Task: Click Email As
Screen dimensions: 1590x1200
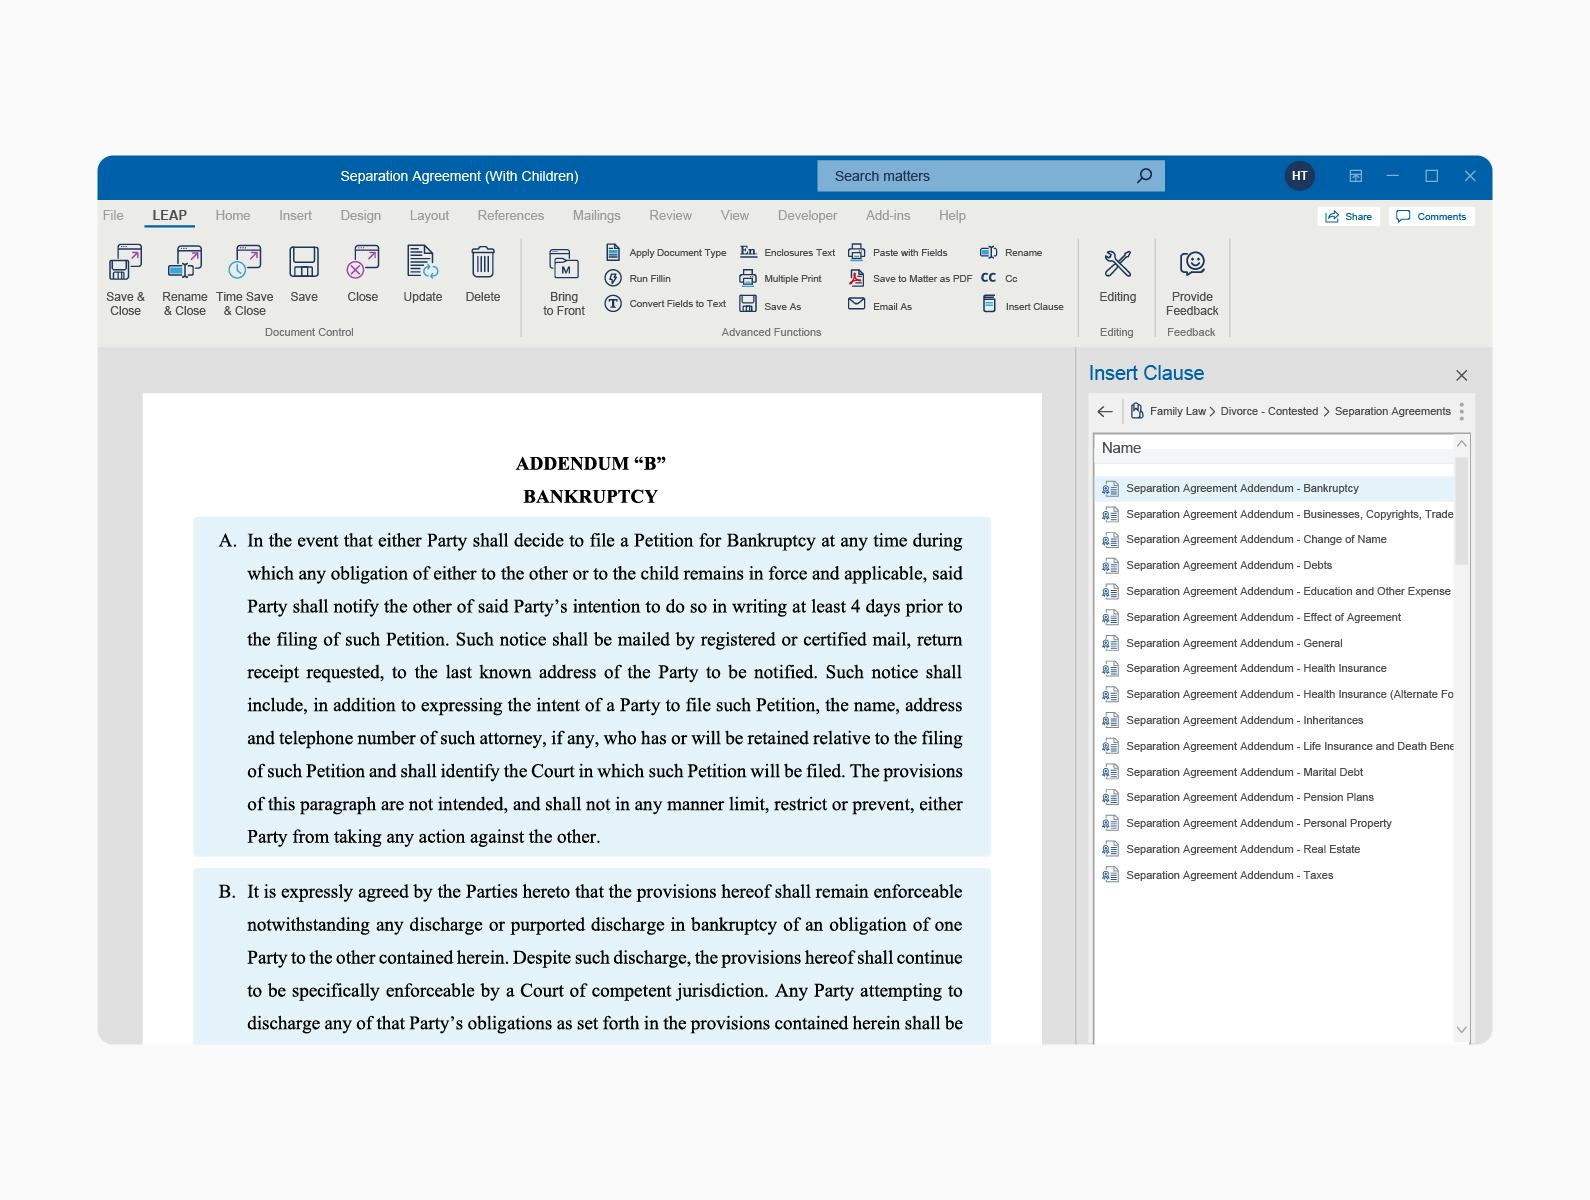Action: click(880, 305)
